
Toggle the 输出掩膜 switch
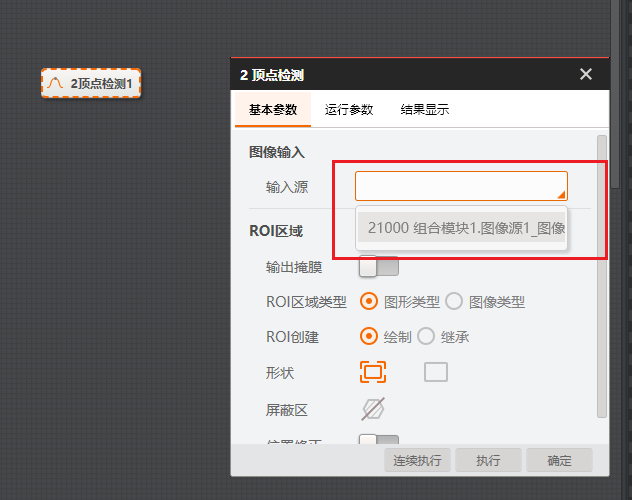[x=378, y=266]
